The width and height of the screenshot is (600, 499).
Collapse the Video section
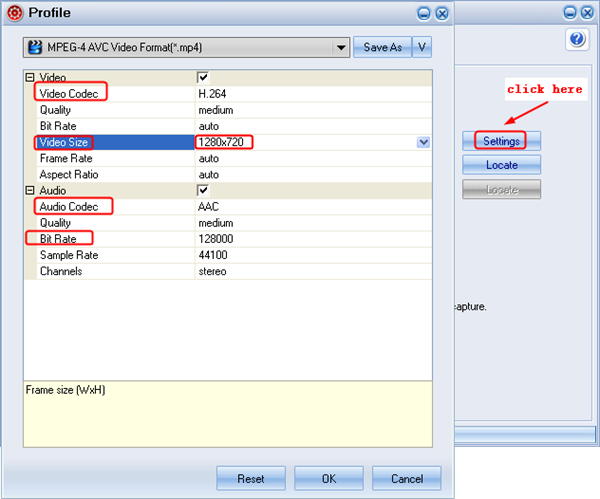[30, 77]
